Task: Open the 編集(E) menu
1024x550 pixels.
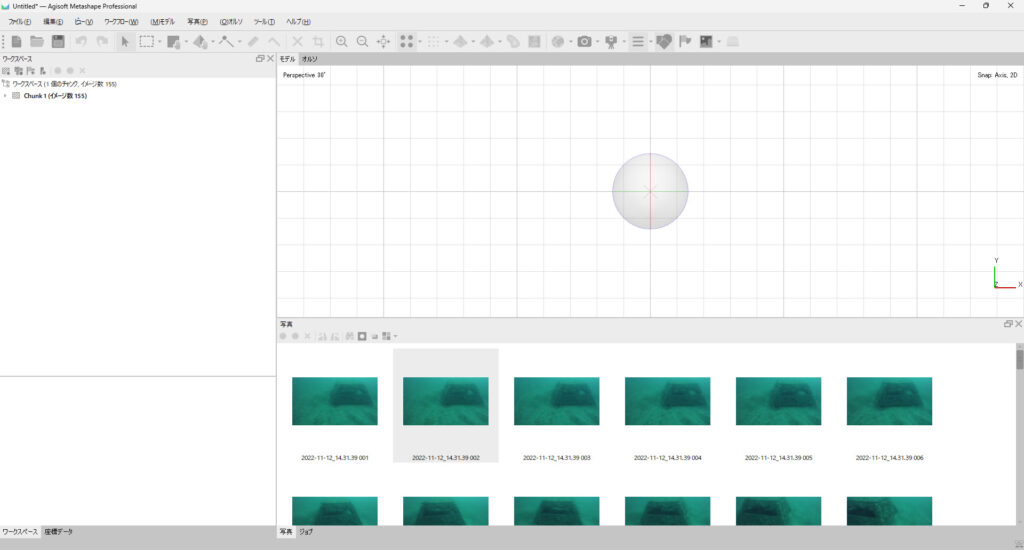Action: coord(53,22)
